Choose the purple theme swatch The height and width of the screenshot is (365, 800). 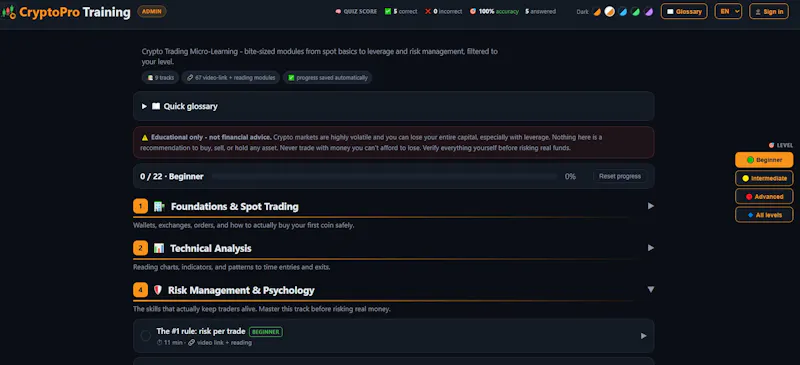648,11
